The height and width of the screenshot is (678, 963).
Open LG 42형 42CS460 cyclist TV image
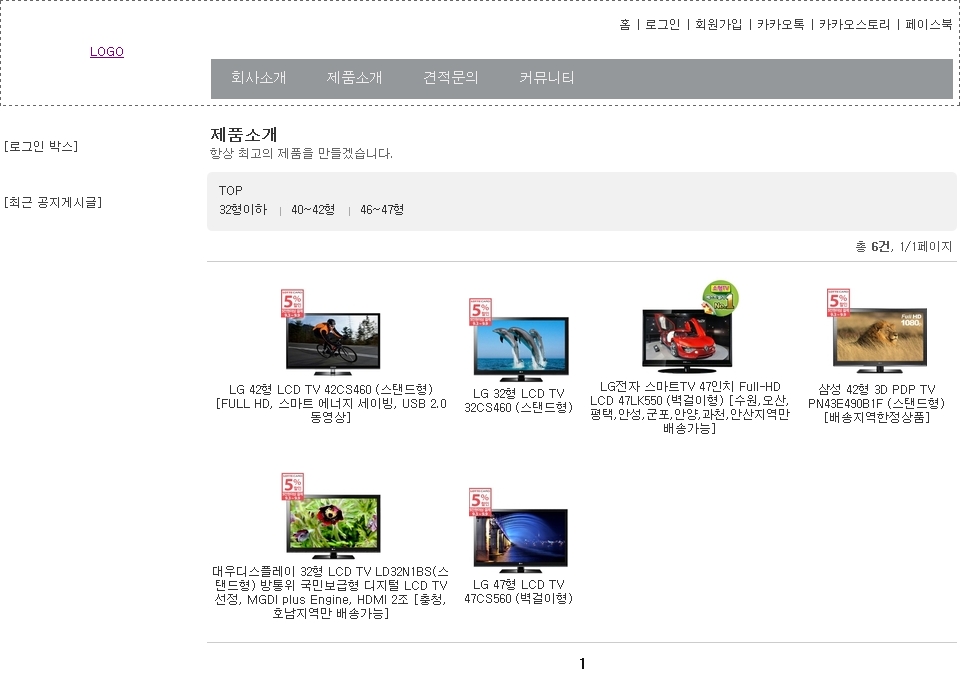coord(333,343)
